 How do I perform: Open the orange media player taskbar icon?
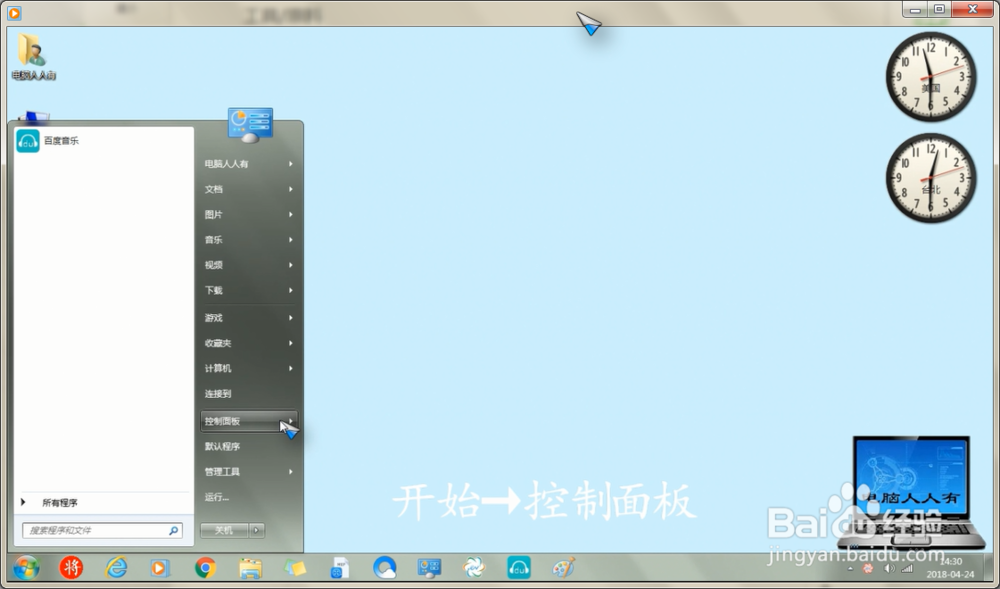[x=160, y=567]
